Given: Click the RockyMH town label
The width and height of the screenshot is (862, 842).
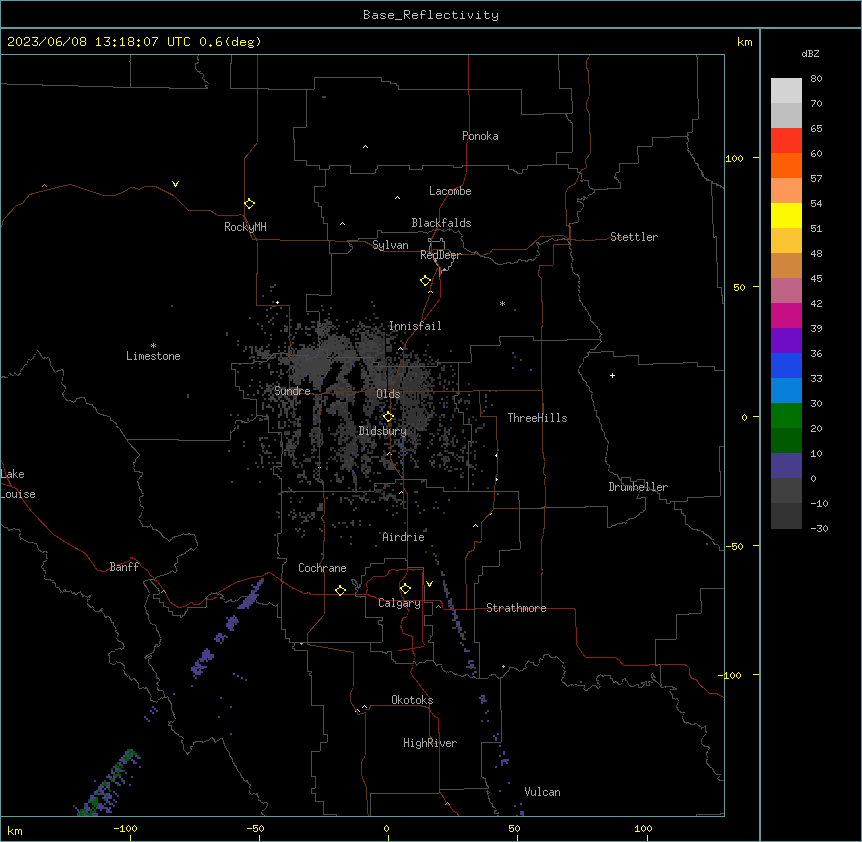Looking at the screenshot, I should point(245,227).
